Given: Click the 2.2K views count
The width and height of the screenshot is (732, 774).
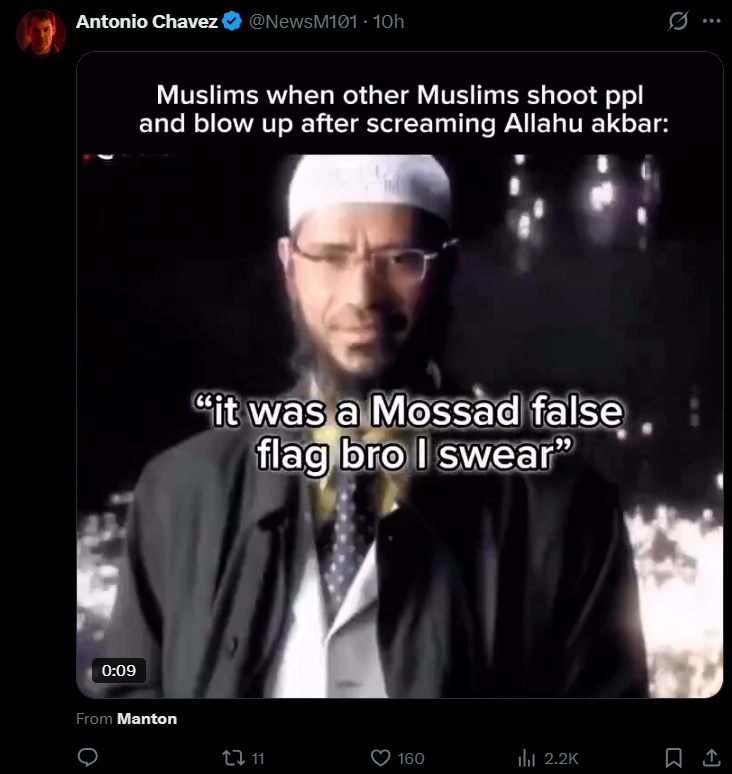Looking at the screenshot, I should click(561, 758).
